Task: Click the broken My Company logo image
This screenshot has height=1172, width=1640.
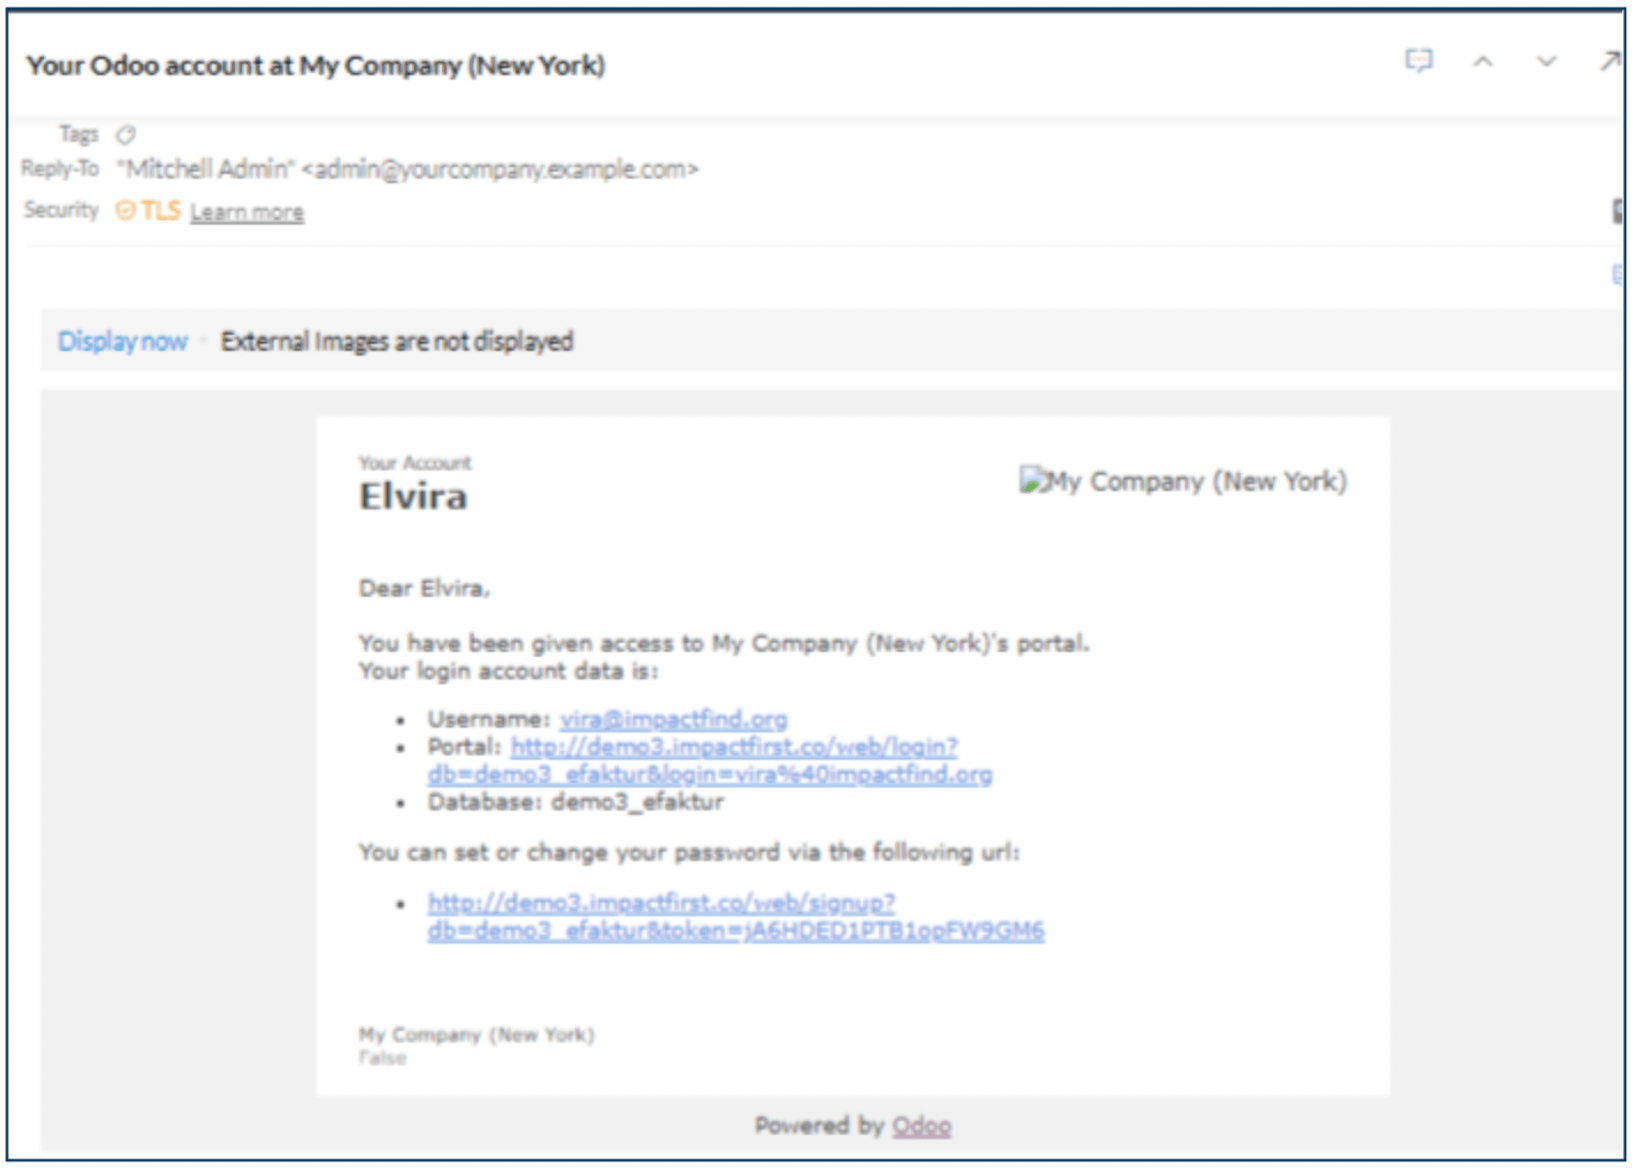Action: click(x=1183, y=481)
